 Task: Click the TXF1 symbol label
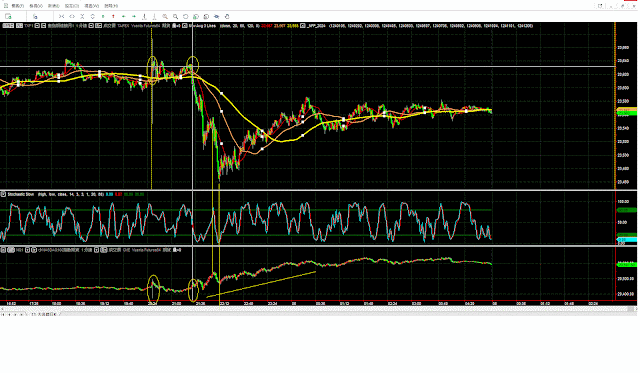[x=29, y=25]
